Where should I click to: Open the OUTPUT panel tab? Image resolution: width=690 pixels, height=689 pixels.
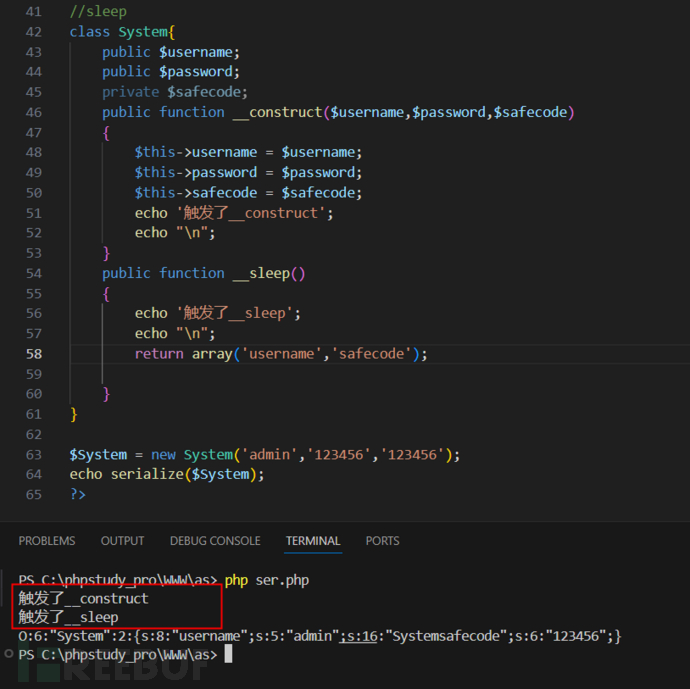(122, 541)
